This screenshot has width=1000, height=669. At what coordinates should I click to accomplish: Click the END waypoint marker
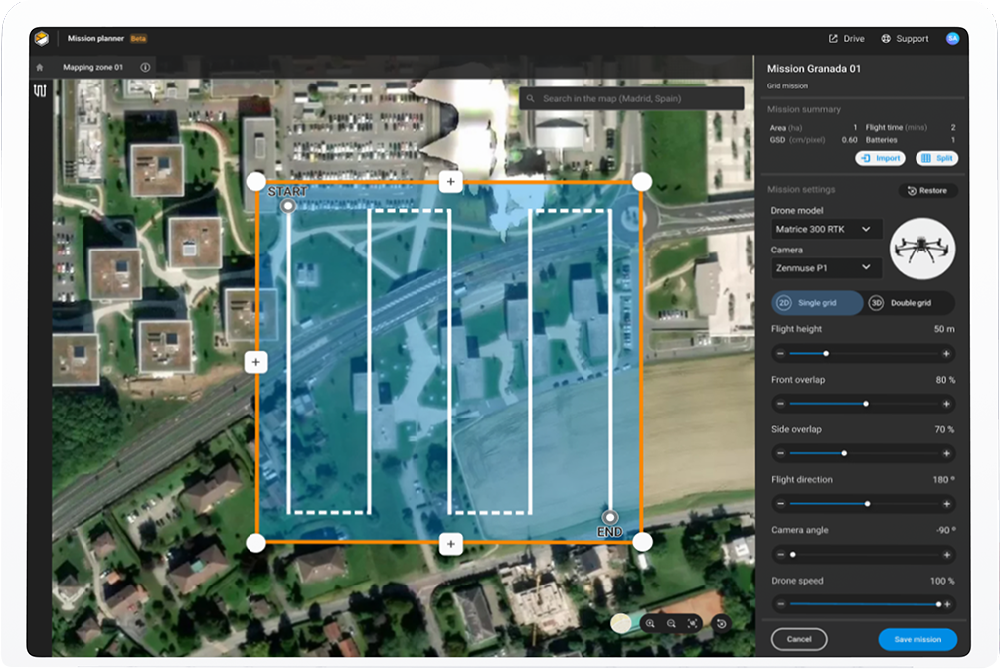610,517
